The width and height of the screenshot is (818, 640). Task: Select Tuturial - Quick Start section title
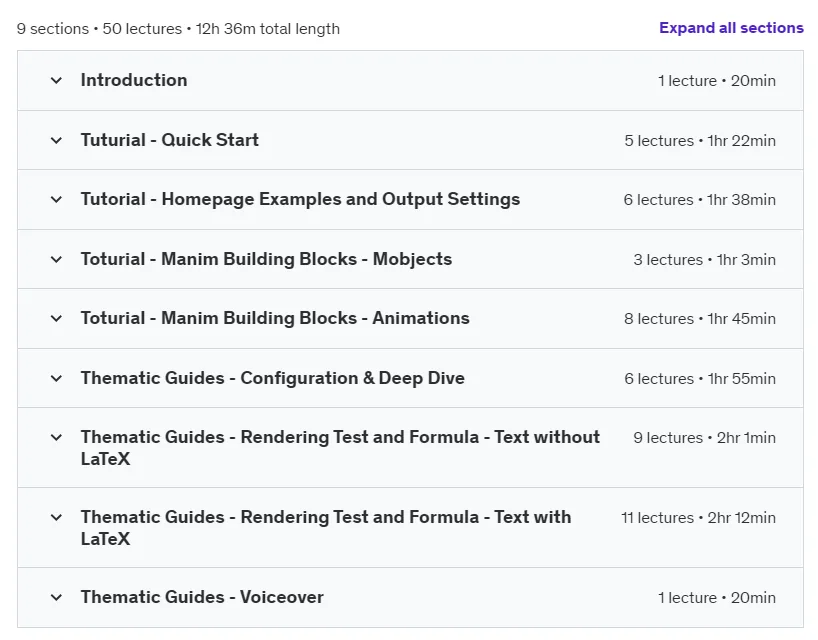coord(170,140)
